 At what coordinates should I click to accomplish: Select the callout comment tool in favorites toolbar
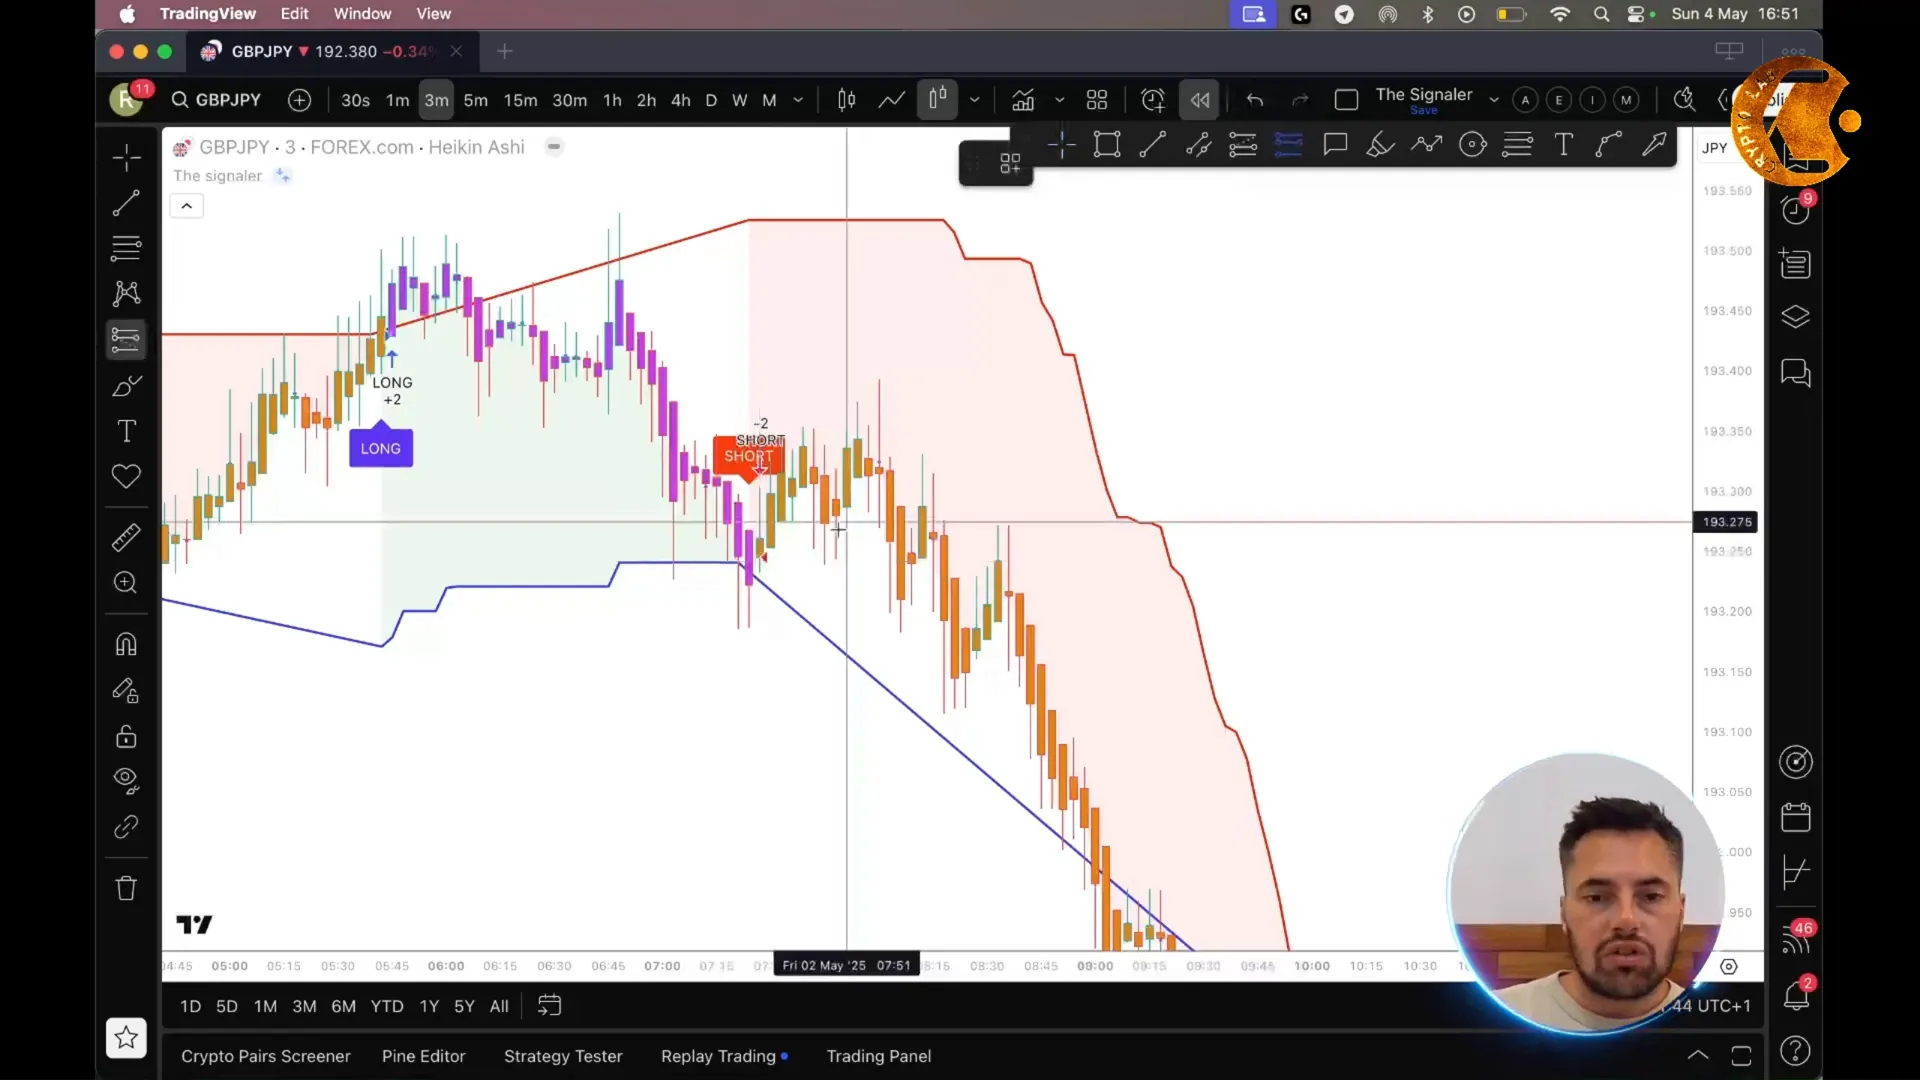(x=1335, y=145)
